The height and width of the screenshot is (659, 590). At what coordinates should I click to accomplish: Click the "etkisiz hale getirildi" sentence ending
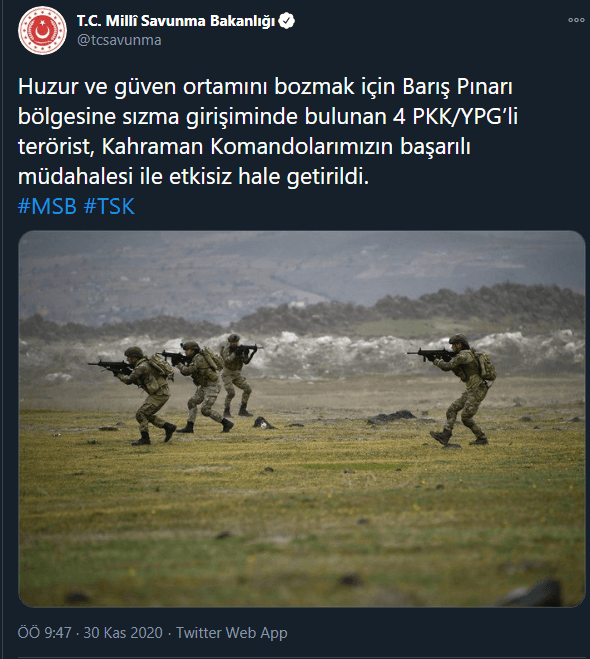(269, 176)
